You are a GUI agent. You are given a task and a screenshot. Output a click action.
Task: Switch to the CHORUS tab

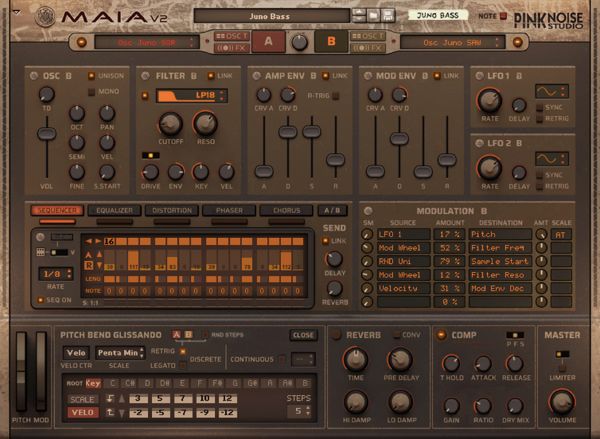point(287,211)
